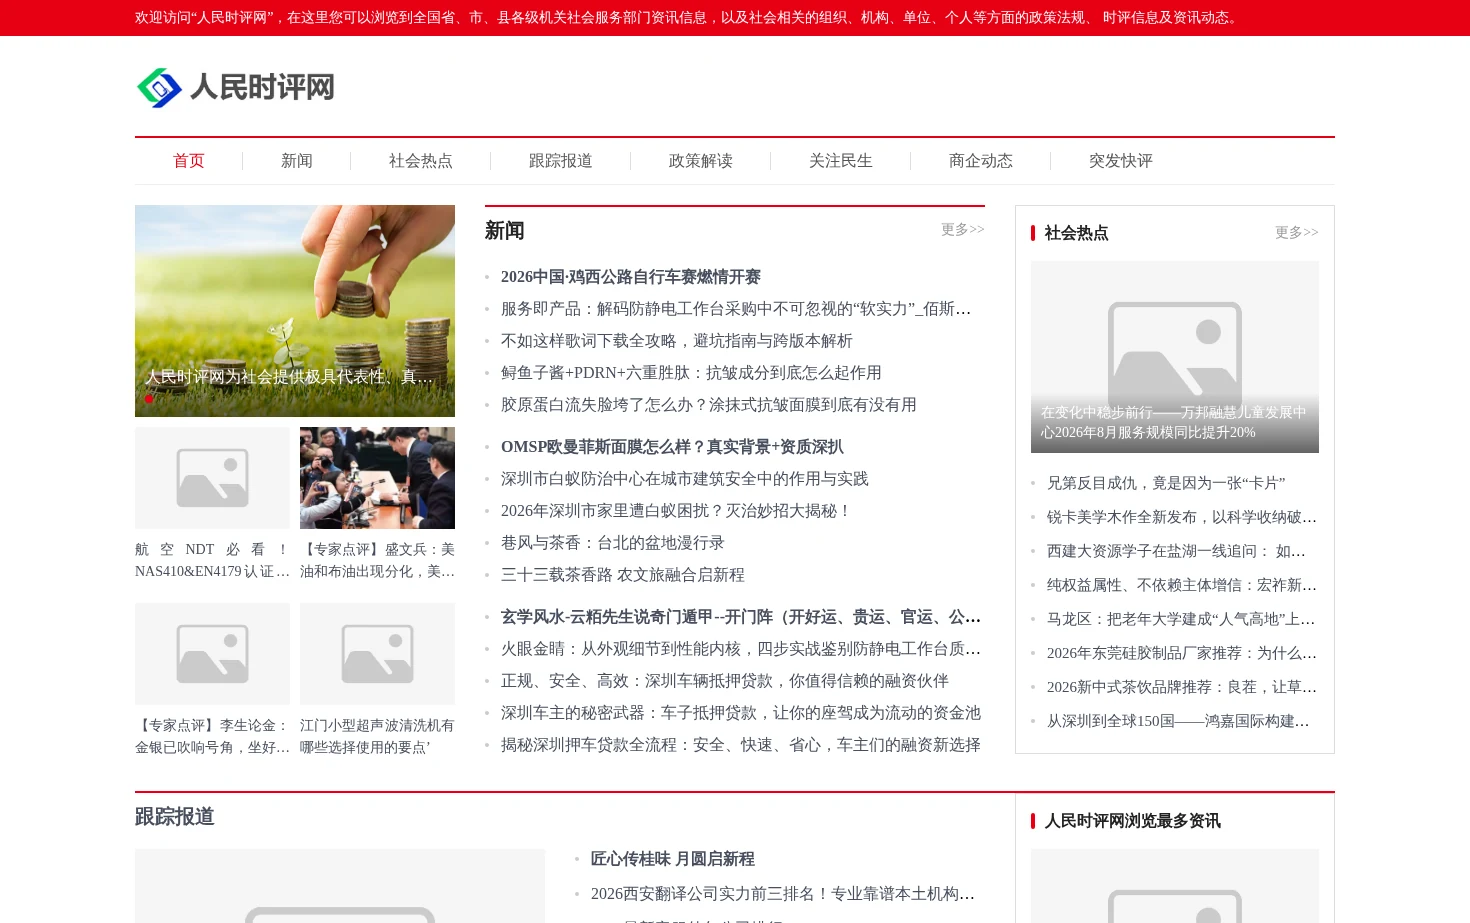
Task: Open the 从深圳到全球150国 article
Action: [x=1178, y=721]
